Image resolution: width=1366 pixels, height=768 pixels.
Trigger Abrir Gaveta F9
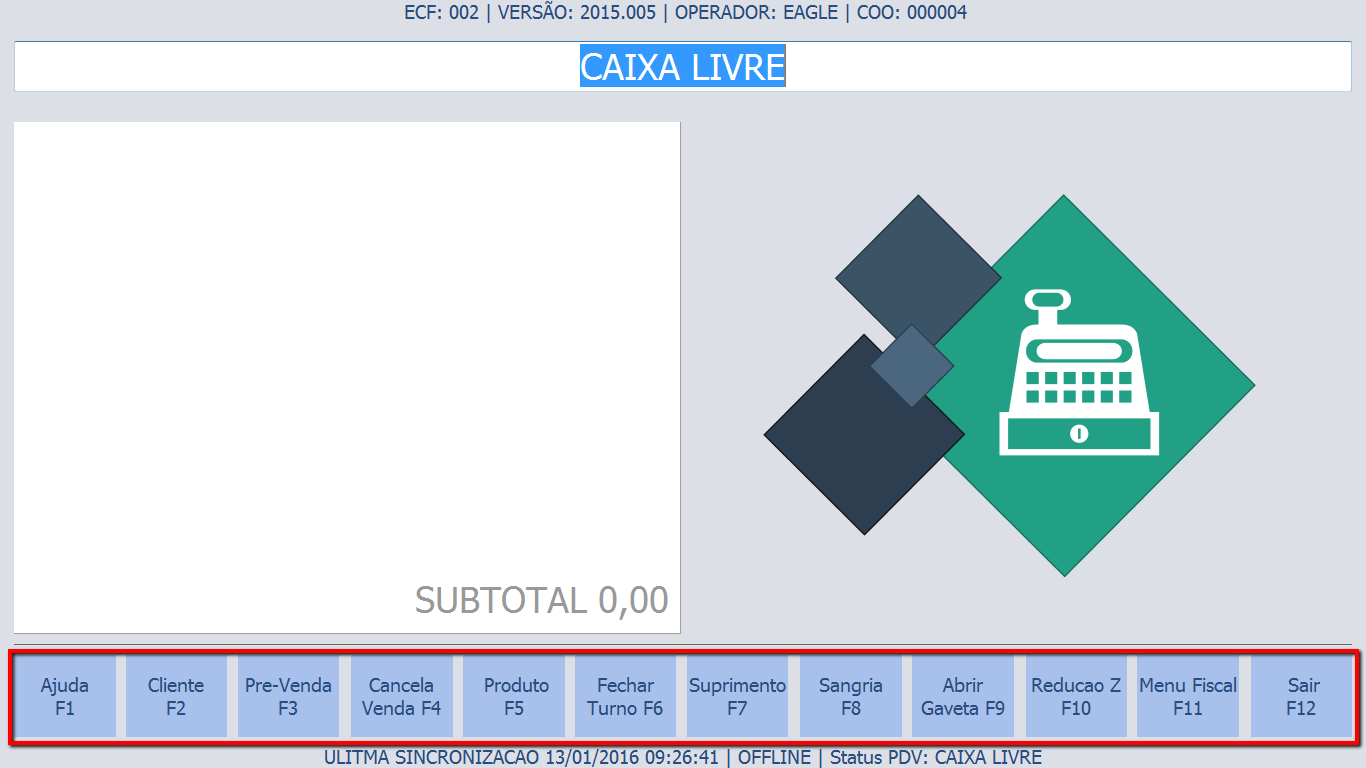(x=963, y=697)
